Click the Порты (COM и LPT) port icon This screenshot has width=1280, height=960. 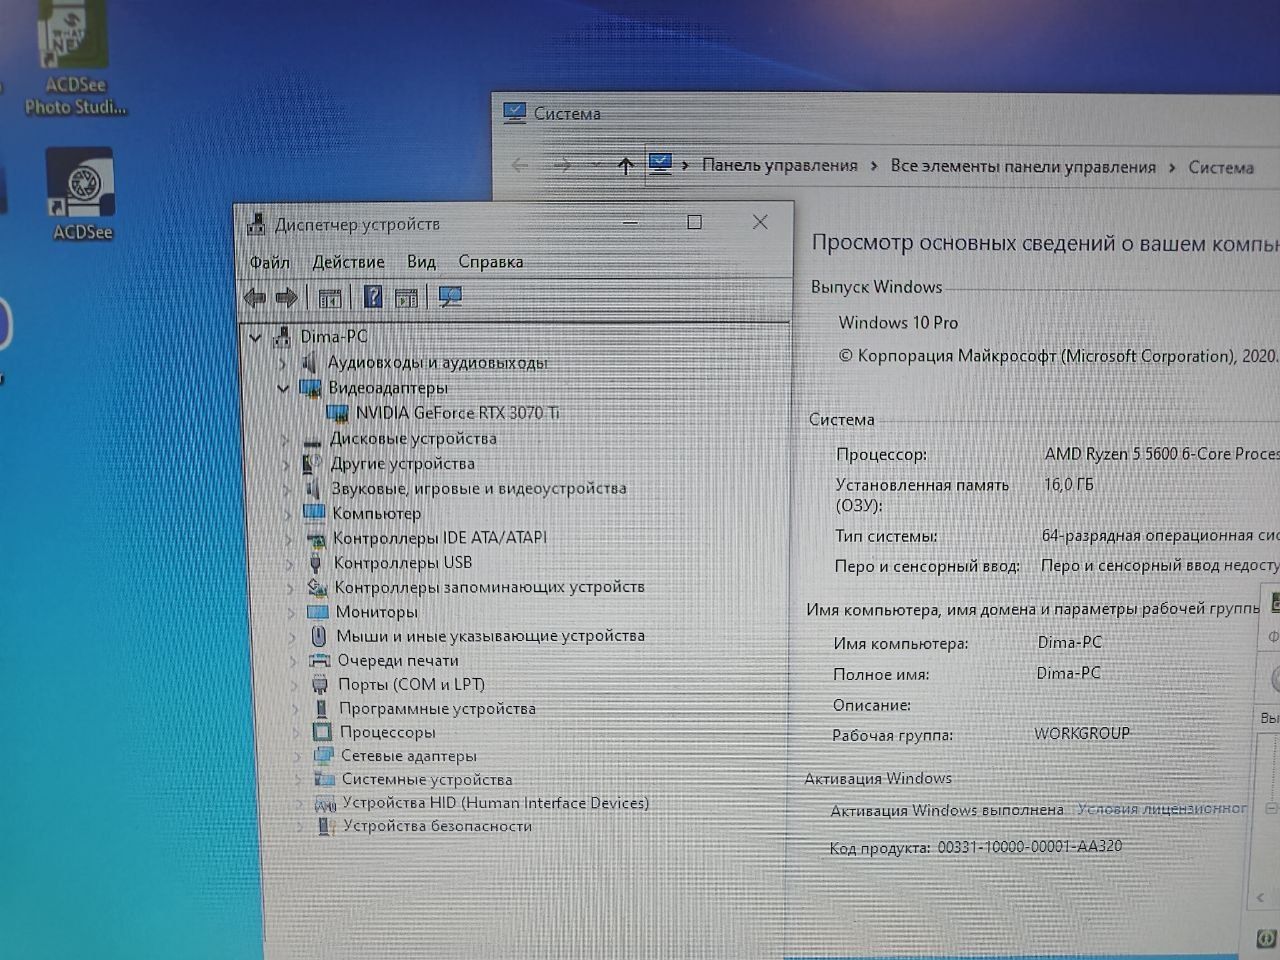click(320, 684)
